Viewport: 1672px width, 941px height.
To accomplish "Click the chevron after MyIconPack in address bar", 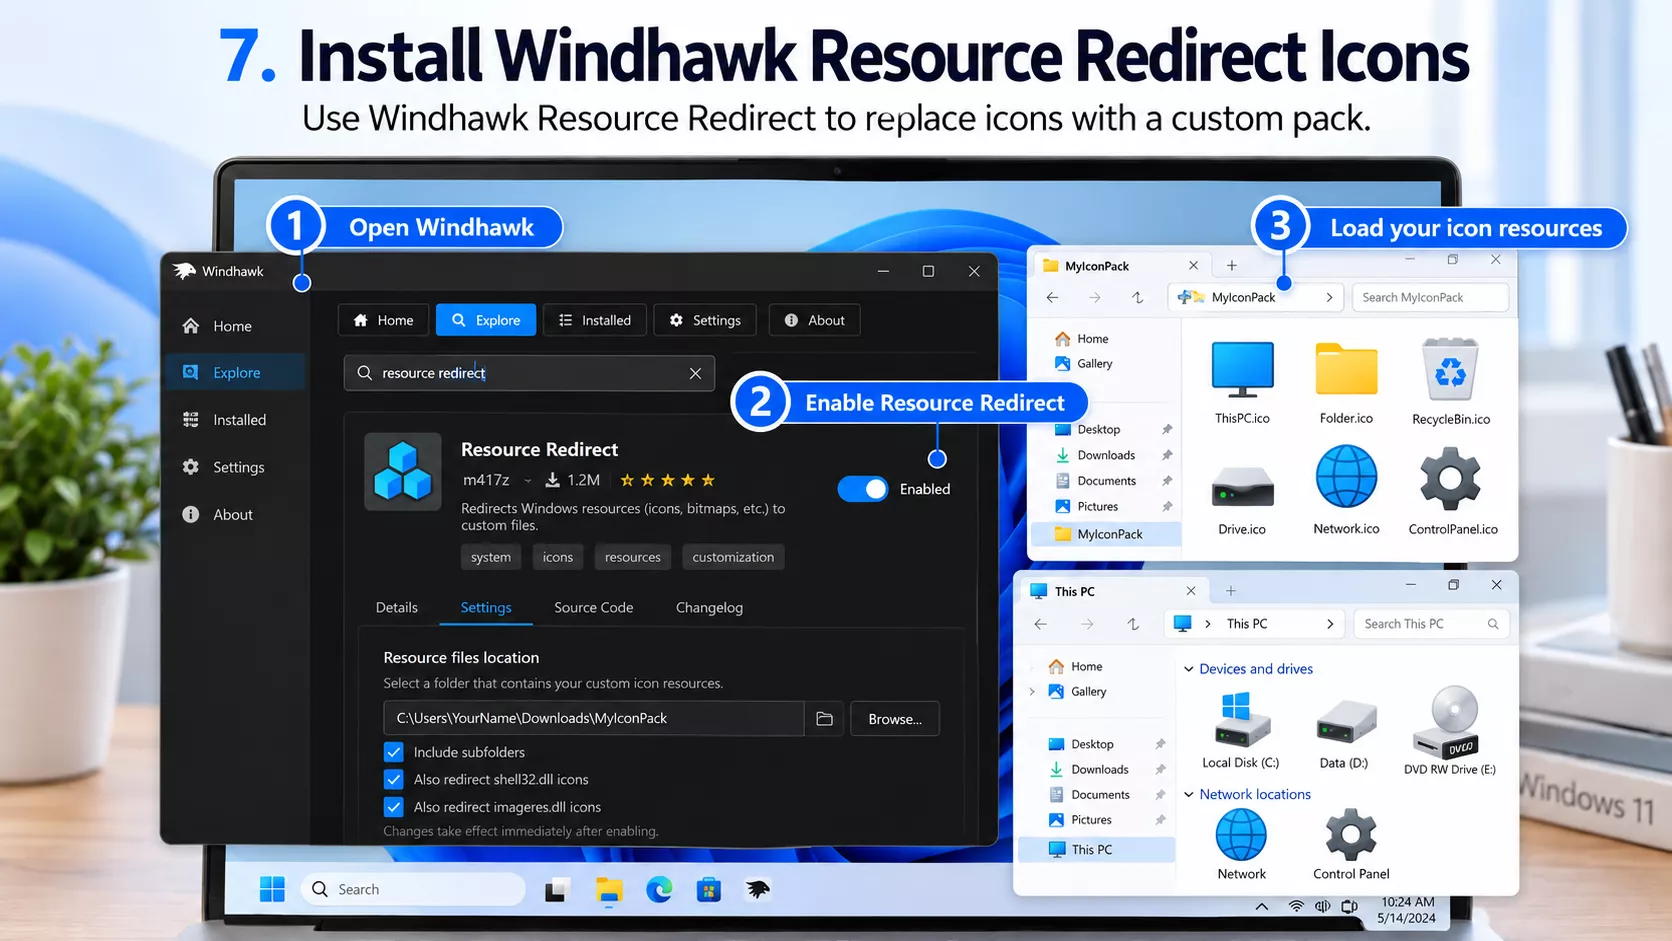I will tap(1329, 297).
